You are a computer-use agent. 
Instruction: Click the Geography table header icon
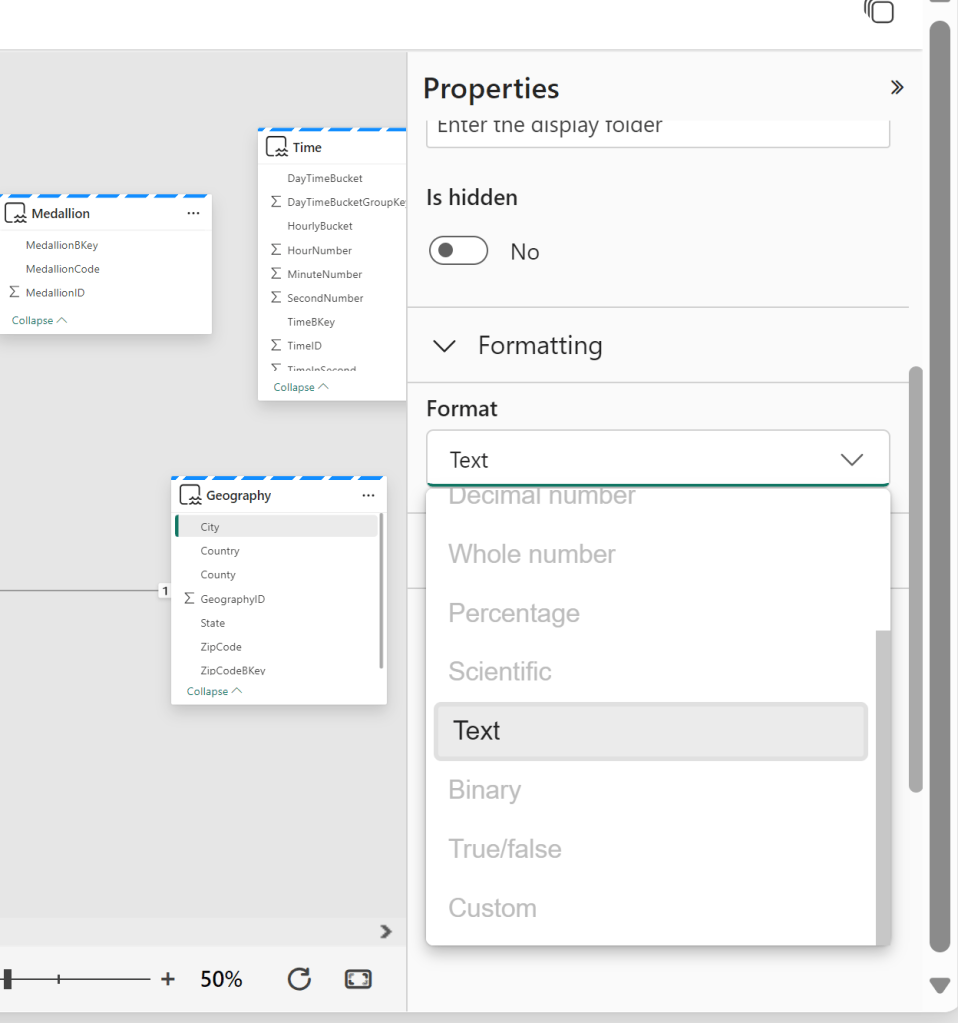click(190, 496)
